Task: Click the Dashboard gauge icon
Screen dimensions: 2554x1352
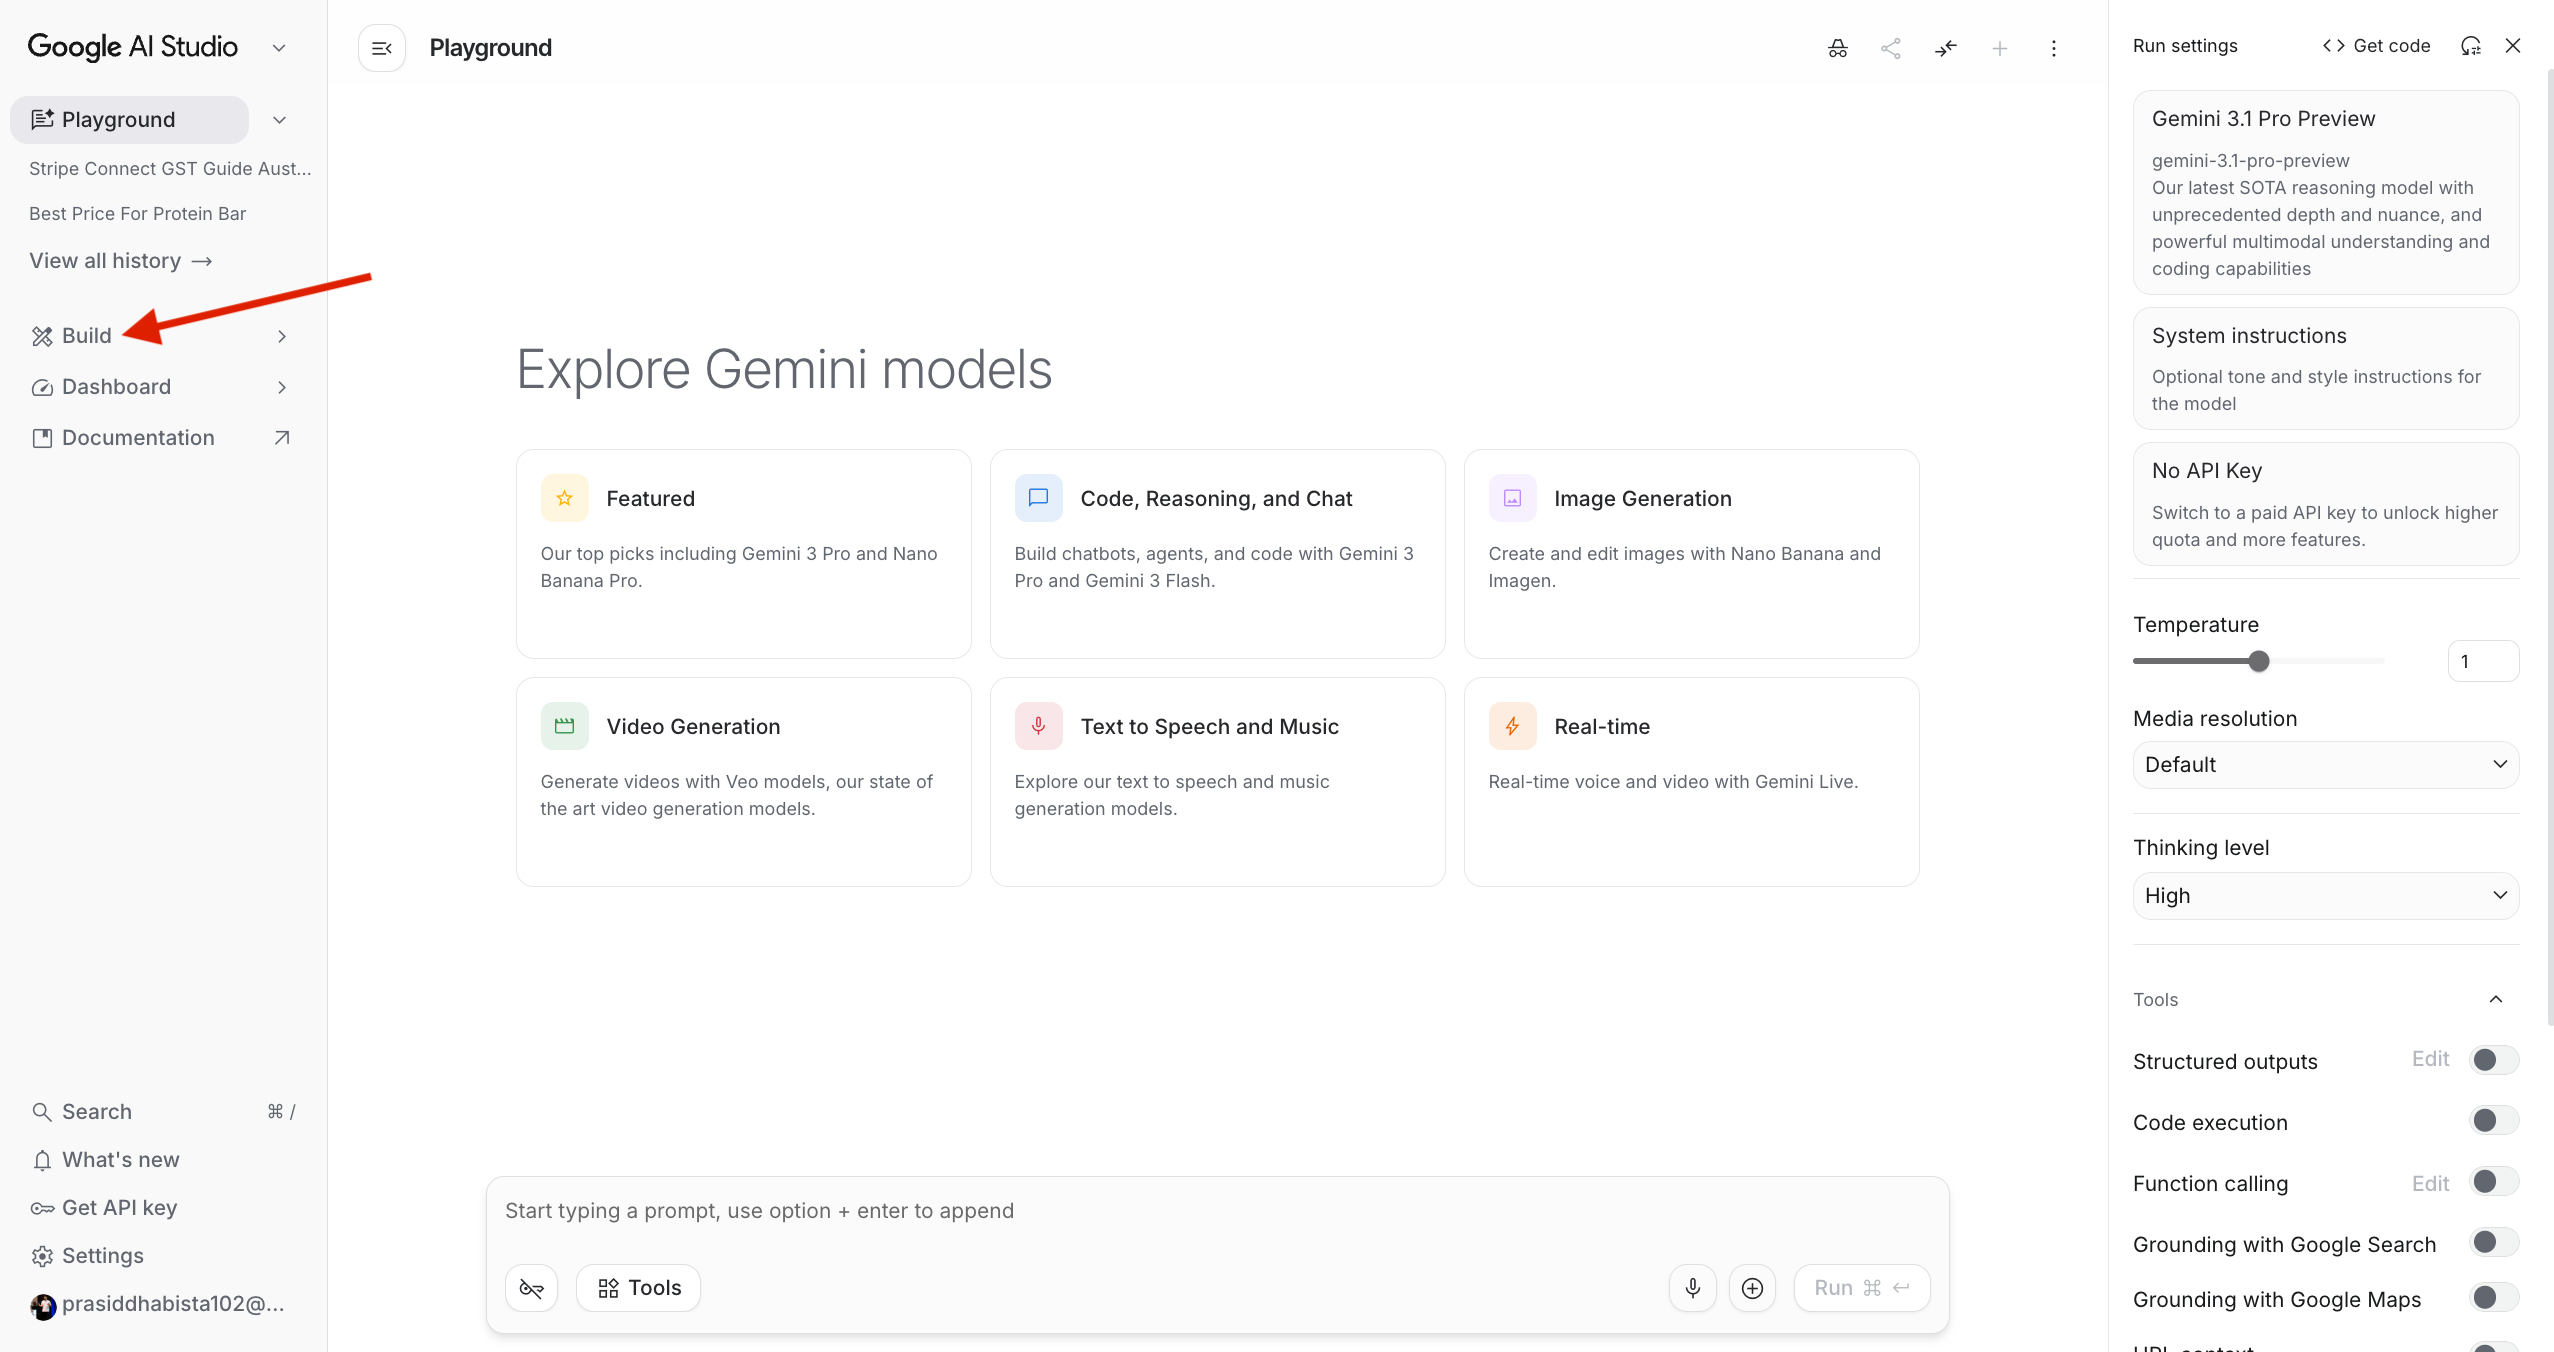Action: 42,387
